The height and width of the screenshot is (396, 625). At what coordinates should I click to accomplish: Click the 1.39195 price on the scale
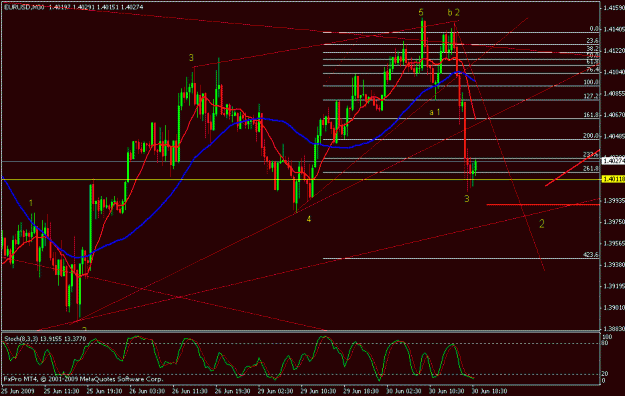coord(614,286)
